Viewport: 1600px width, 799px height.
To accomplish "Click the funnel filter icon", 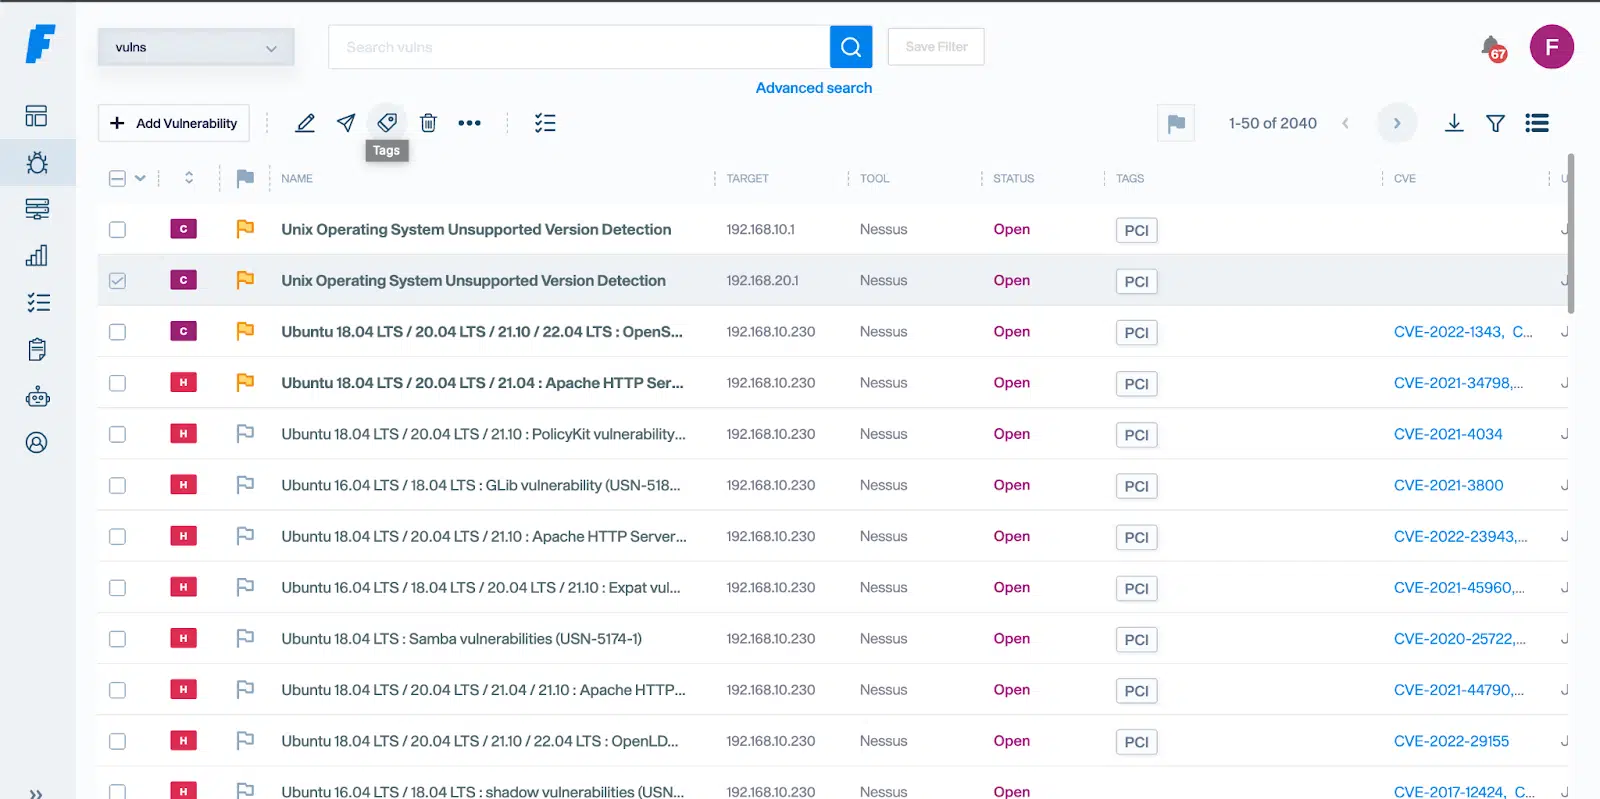I will coord(1495,123).
